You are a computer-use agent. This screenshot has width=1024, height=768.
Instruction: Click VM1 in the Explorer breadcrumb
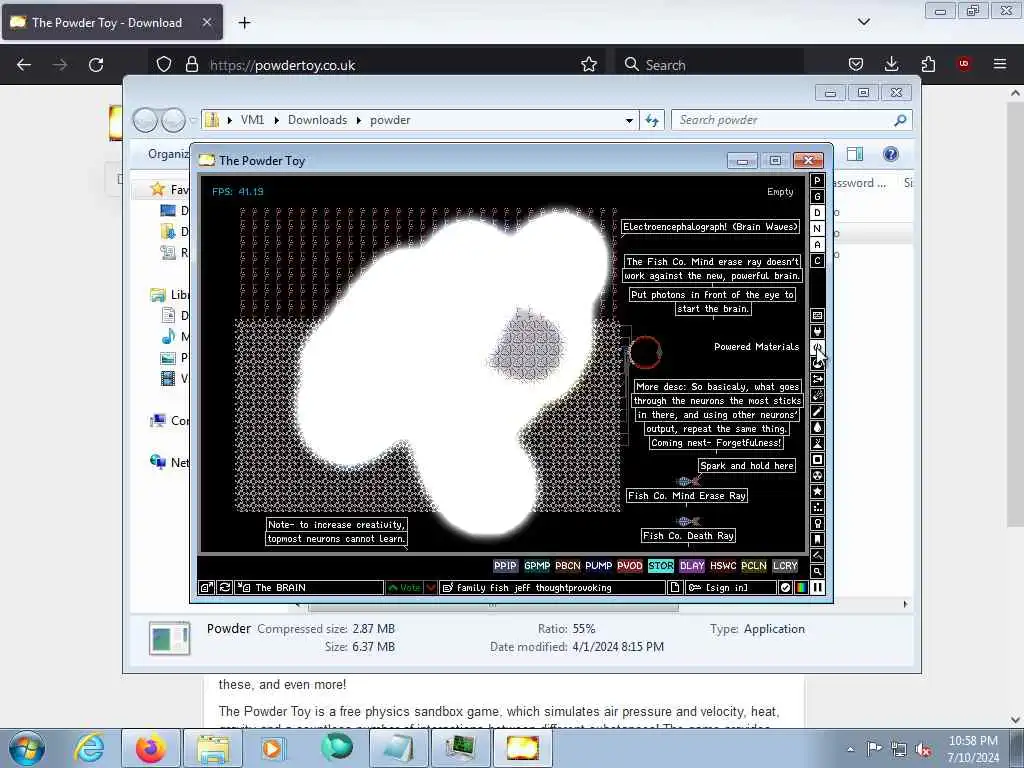(x=252, y=120)
